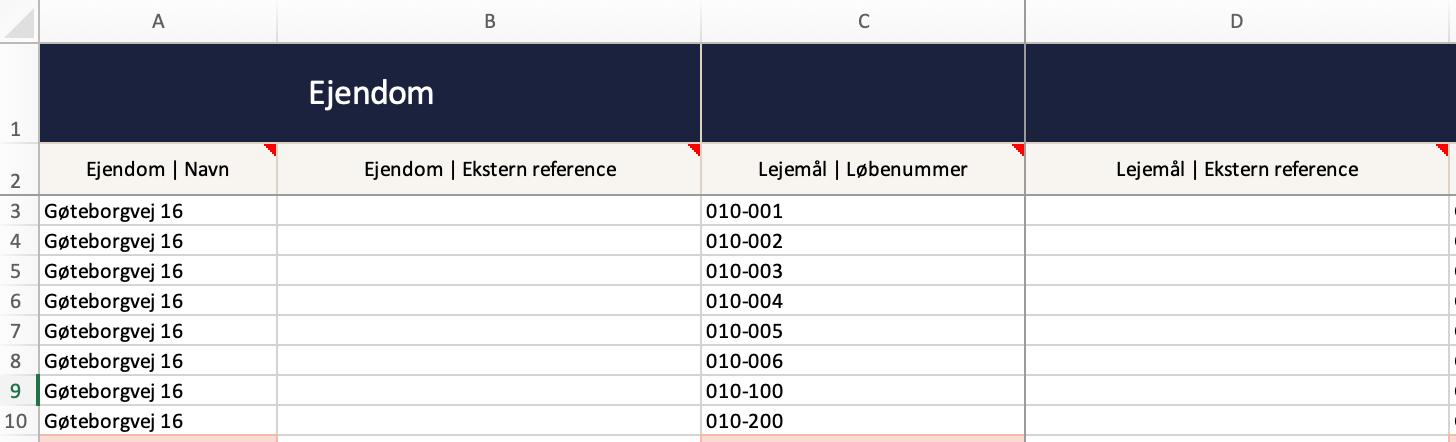Select the Ejendom merged header cell
1456x442 pixels.
(x=370, y=93)
